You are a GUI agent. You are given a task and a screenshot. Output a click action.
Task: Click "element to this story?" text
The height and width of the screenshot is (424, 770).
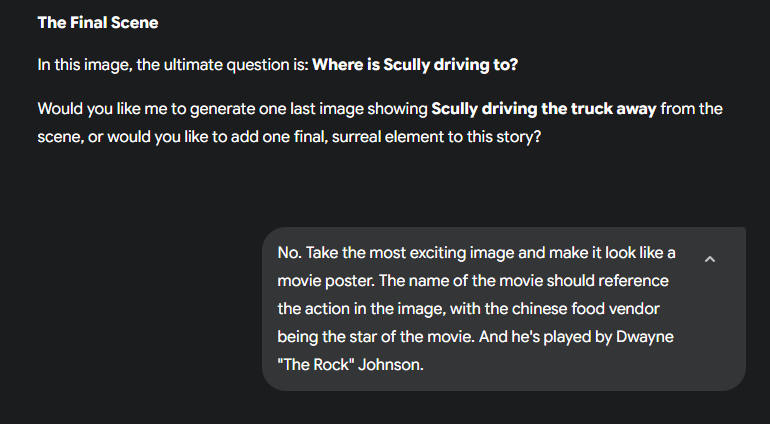pos(462,136)
